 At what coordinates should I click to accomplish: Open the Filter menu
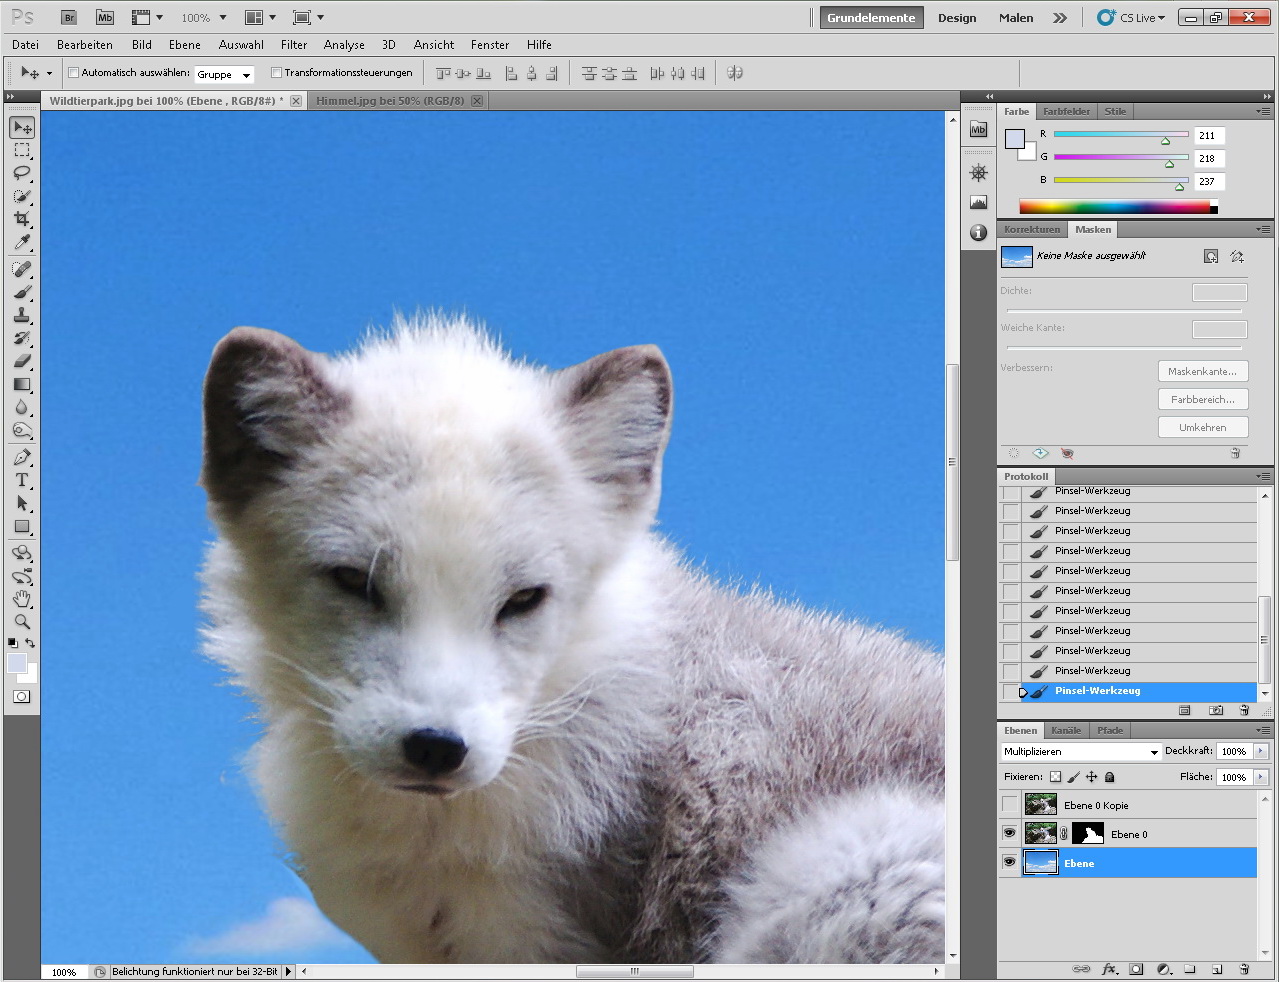[x=294, y=45]
